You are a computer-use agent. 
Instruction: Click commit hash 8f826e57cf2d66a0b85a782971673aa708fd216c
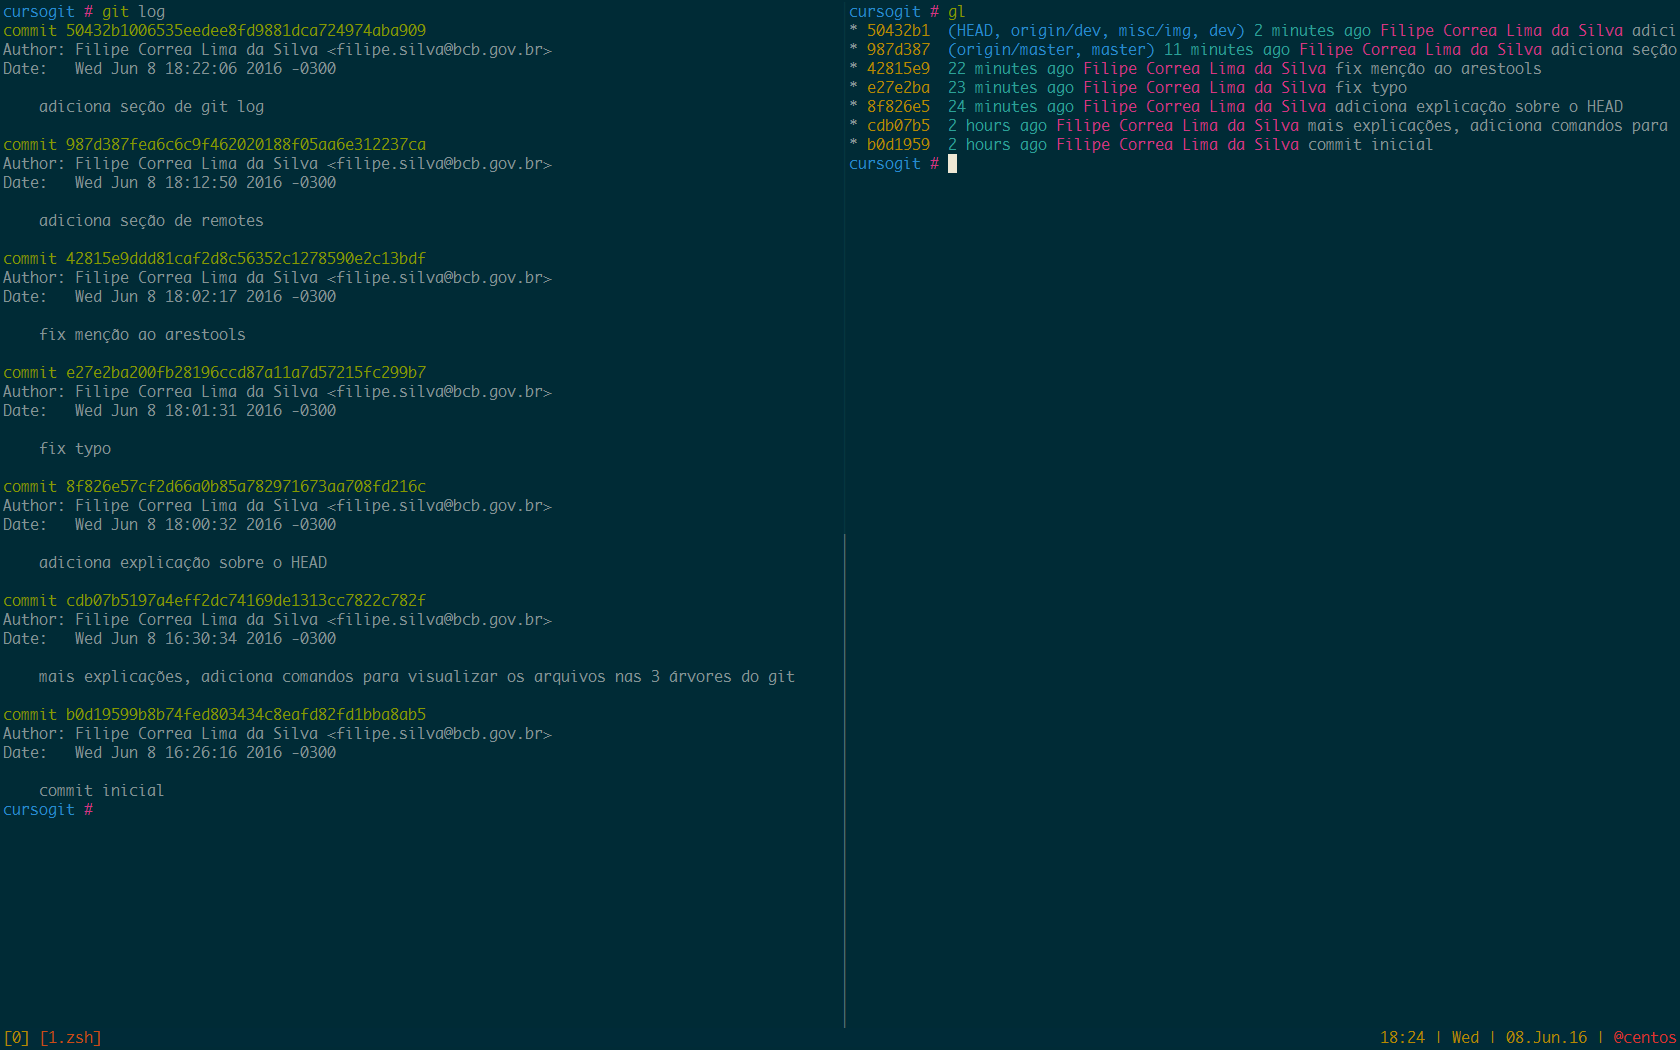tap(246, 487)
